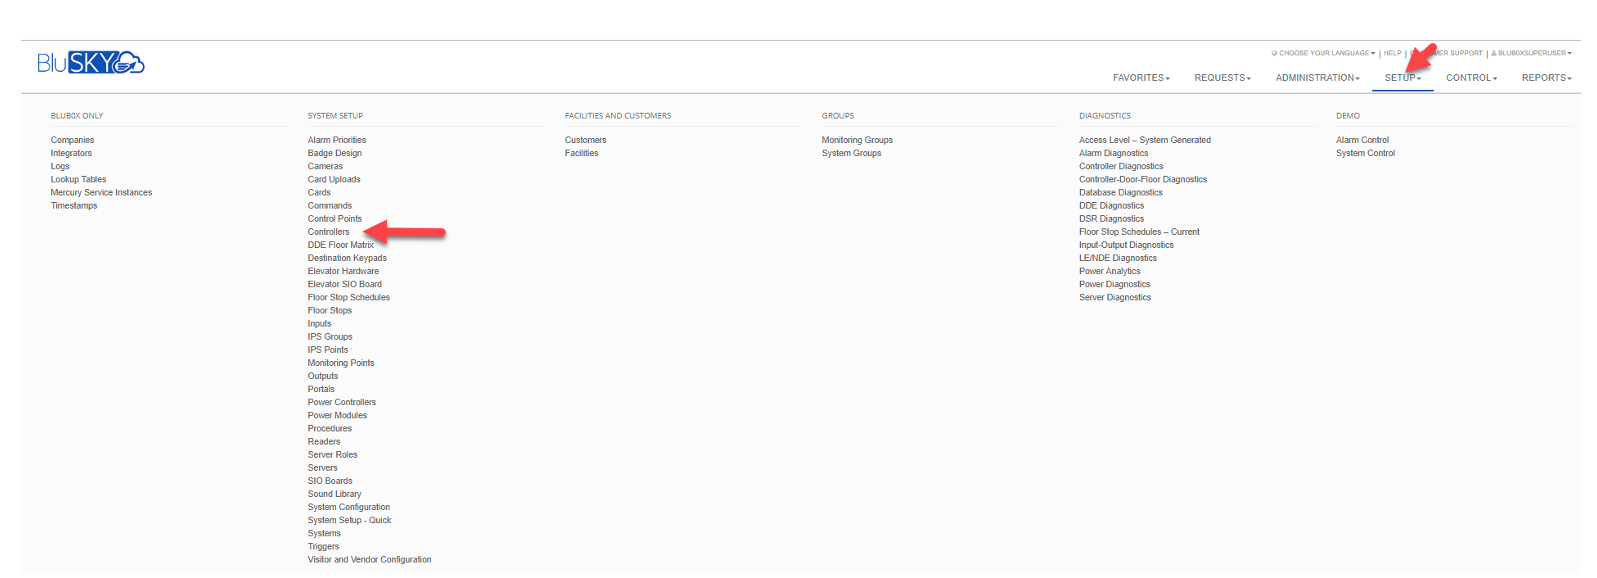The image size is (1597, 578).
Task: Select Alarm Control under Demo
Action: [1362, 140]
